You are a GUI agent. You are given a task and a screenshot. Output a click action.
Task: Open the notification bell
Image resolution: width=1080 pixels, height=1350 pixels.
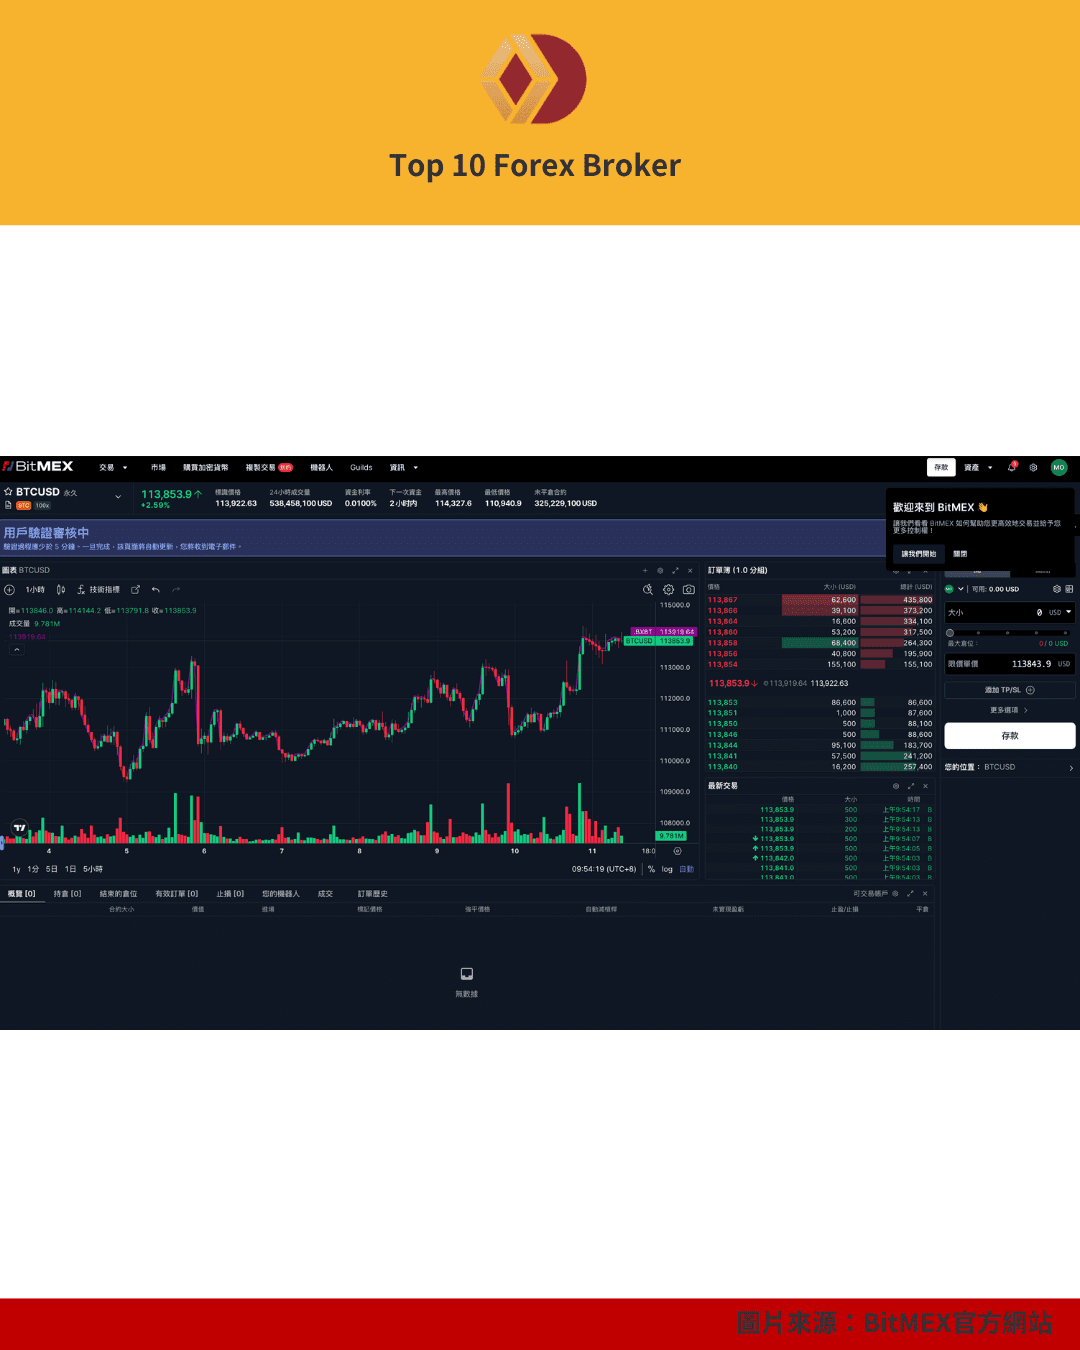click(1013, 467)
